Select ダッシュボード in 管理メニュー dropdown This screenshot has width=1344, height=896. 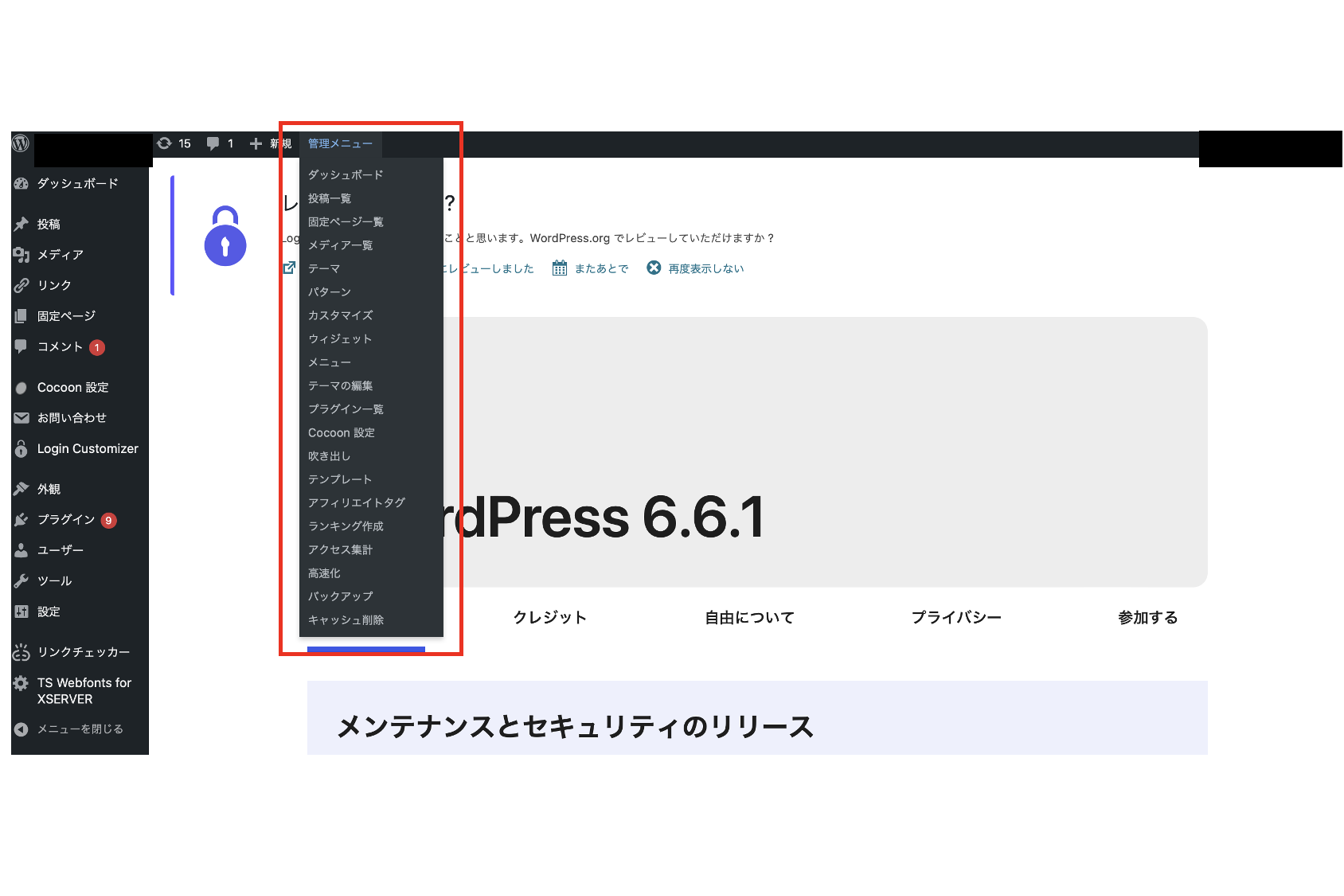click(x=371, y=175)
